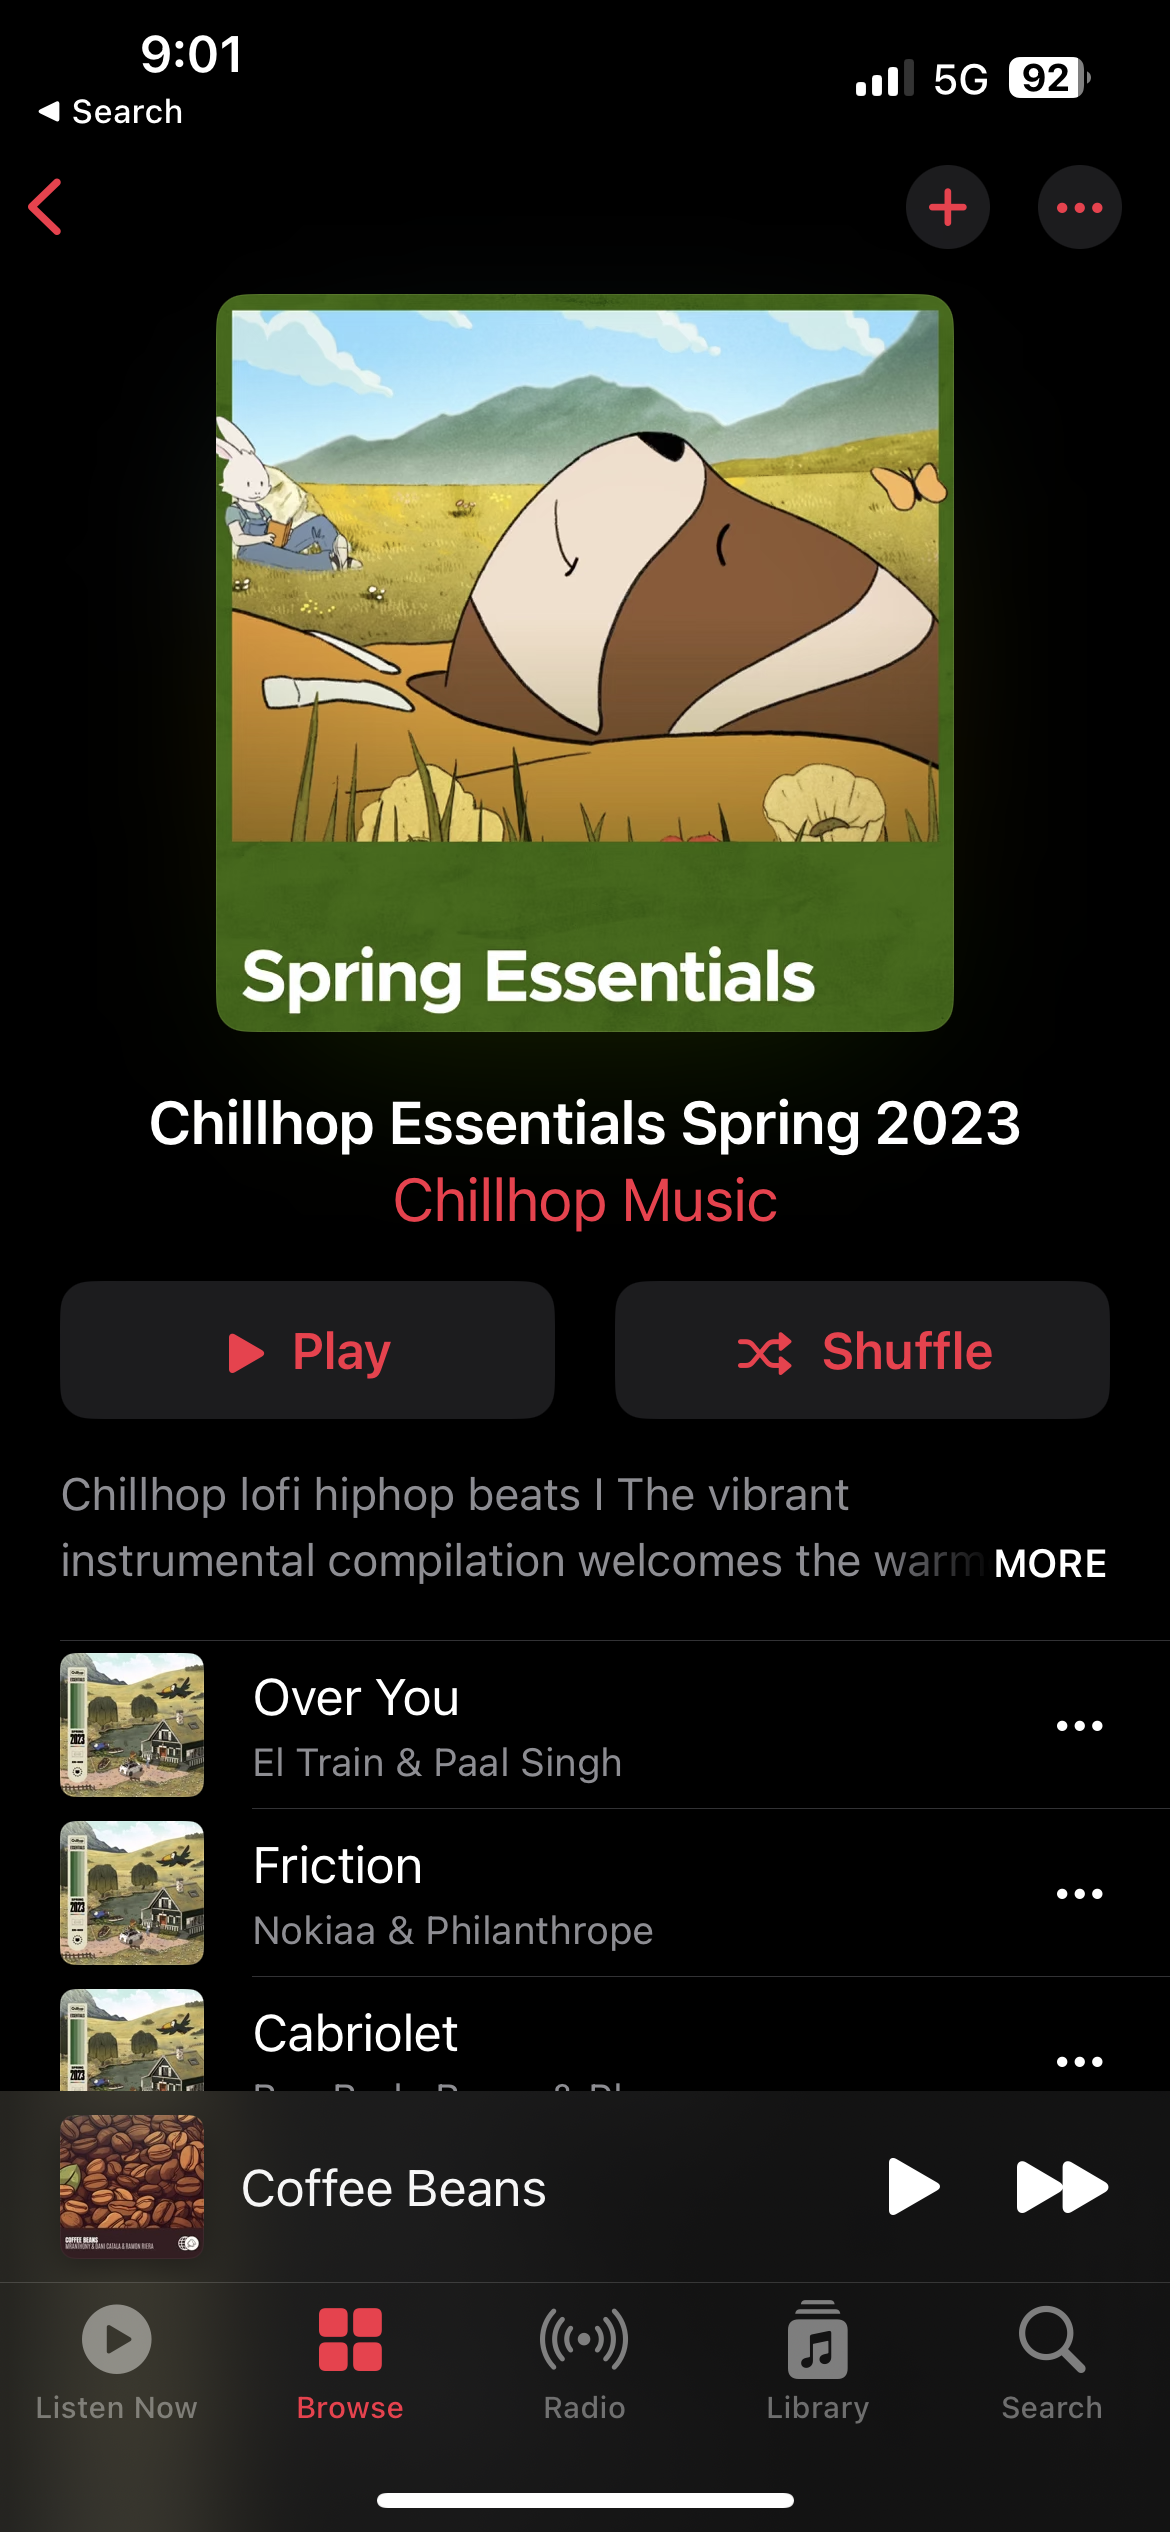Play Coffee Beans in mini player

pyautogui.click(x=913, y=2187)
